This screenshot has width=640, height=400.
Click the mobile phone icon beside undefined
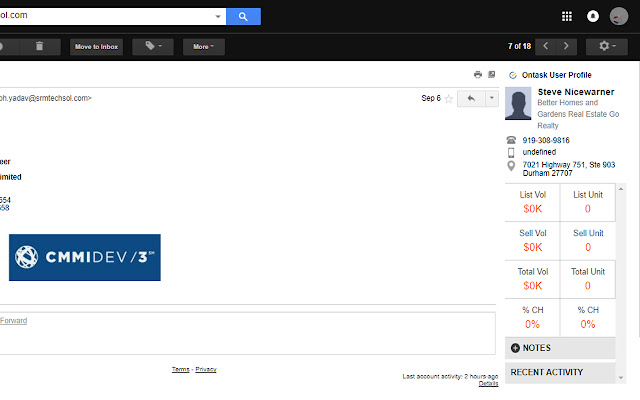[x=511, y=153]
